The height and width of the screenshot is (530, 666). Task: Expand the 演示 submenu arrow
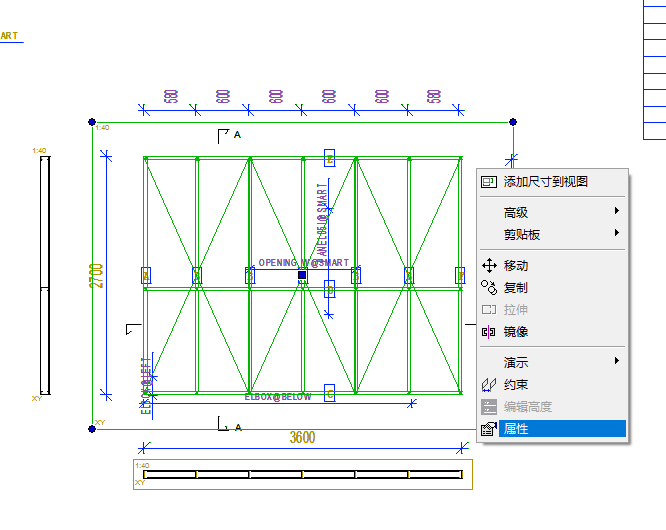pos(617,361)
